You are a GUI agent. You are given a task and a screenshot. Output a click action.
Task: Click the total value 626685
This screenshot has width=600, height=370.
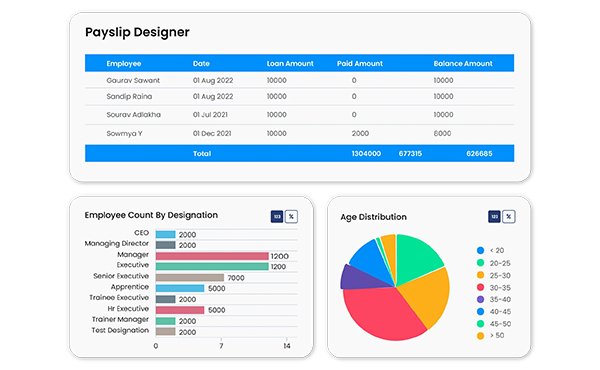(x=479, y=153)
